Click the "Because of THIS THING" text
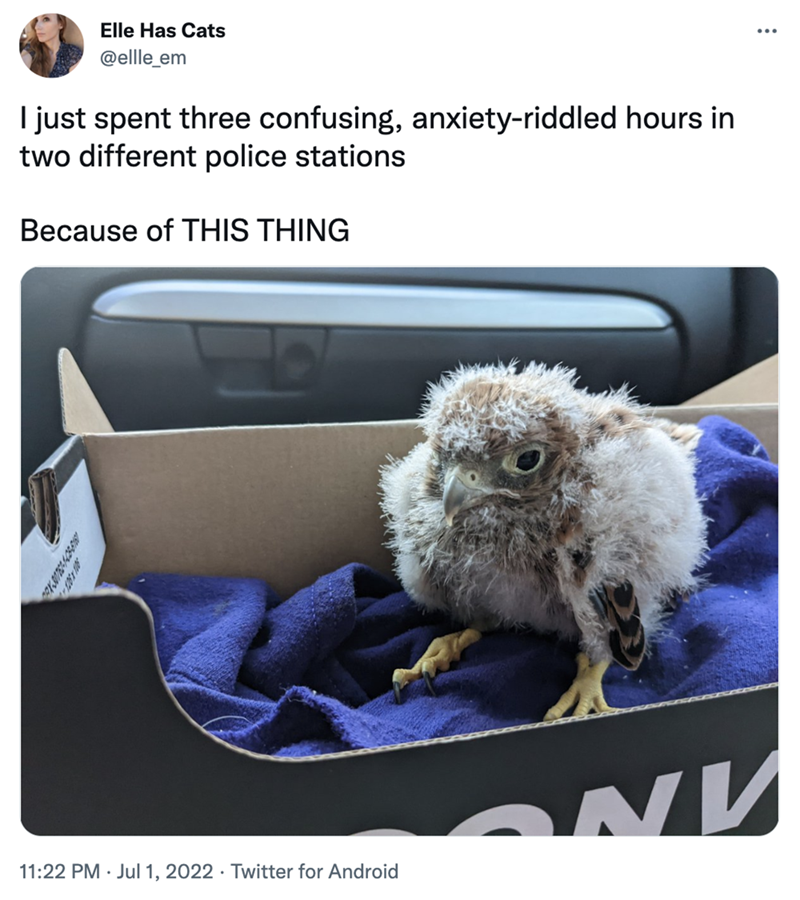The width and height of the screenshot is (800, 900). (184, 231)
